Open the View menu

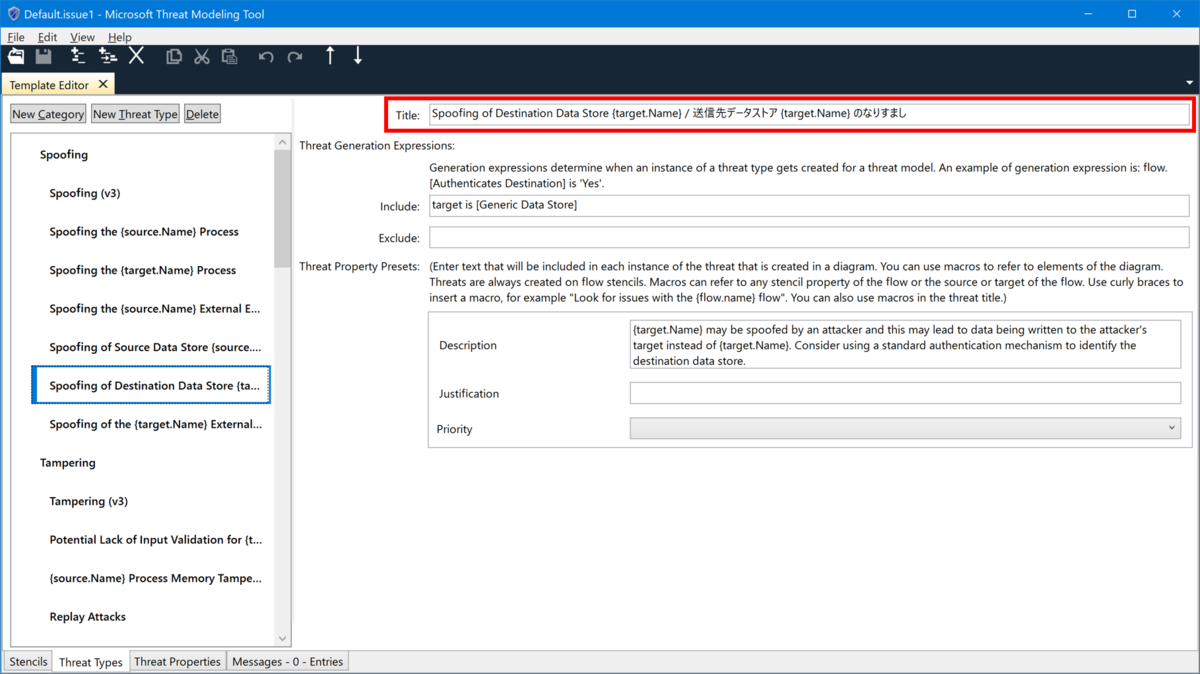click(83, 37)
